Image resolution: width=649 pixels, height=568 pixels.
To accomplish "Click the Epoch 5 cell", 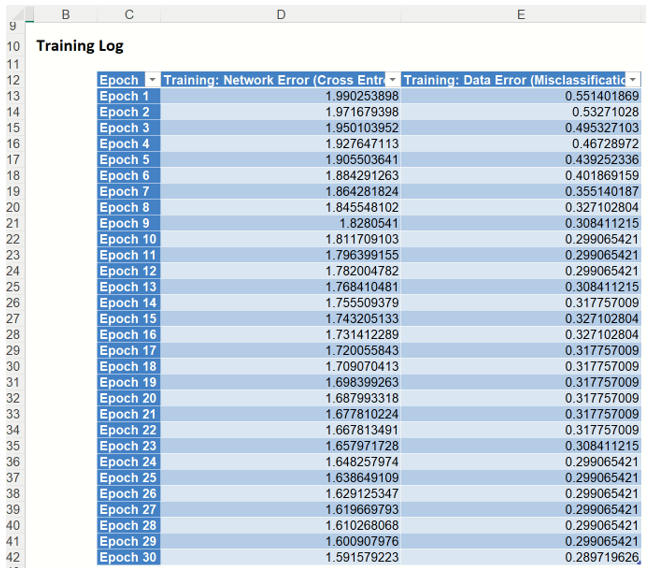I will point(129,159).
